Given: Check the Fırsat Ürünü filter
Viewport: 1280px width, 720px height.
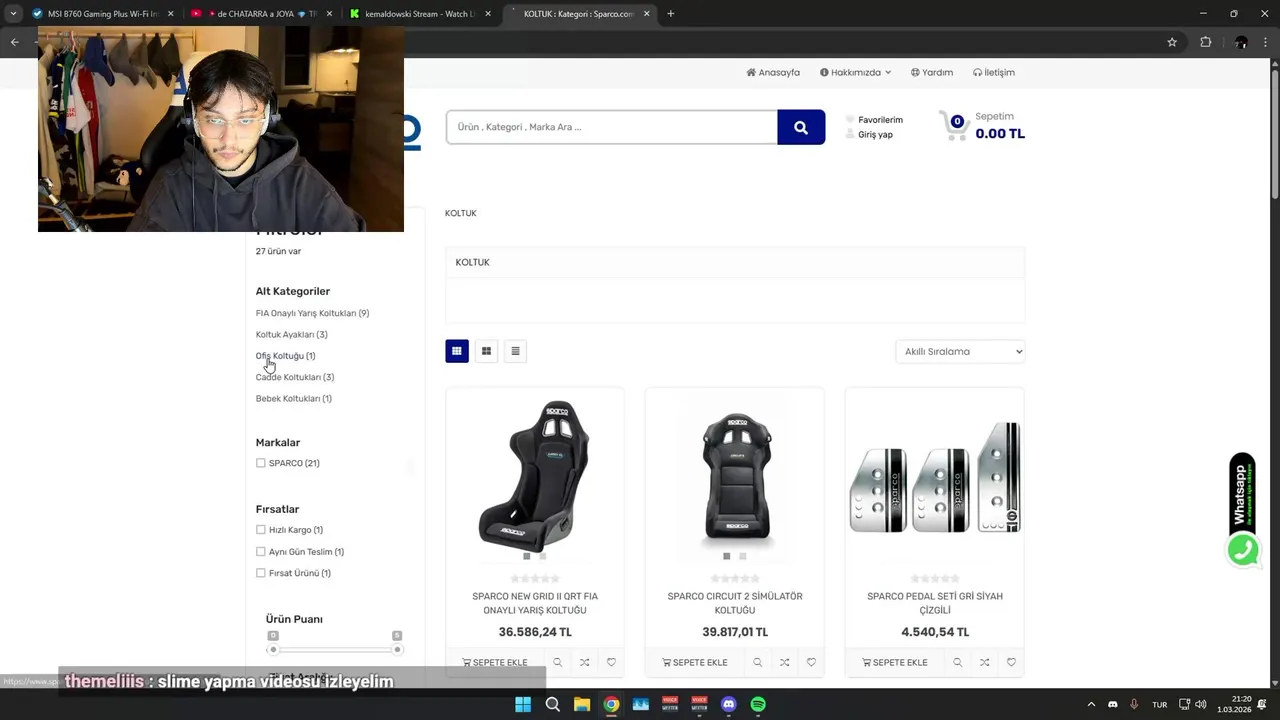Looking at the screenshot, I should 261,573.
